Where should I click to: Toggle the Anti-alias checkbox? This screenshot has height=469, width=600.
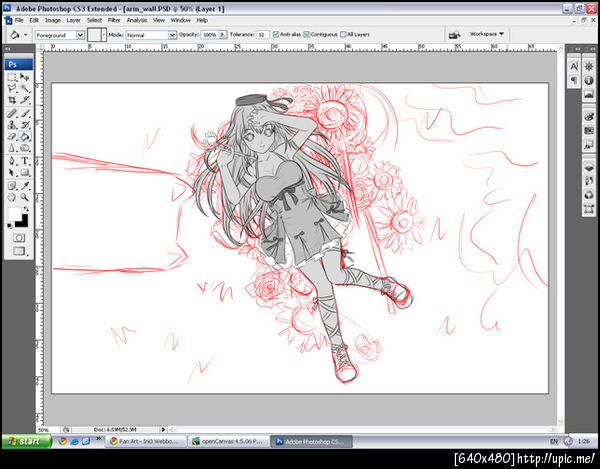(x=276, y=34)
